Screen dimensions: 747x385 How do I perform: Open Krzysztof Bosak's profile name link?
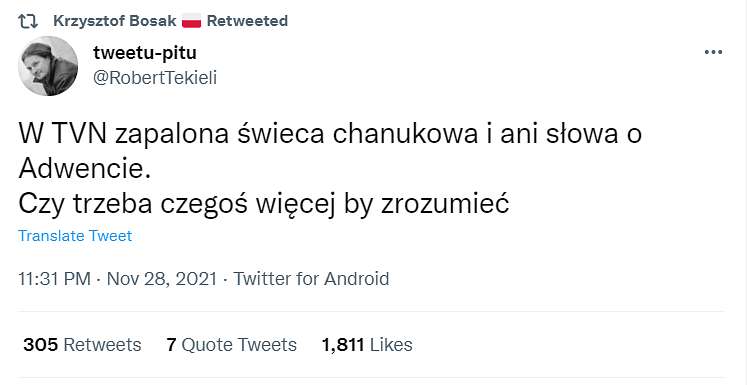[115, 21]
